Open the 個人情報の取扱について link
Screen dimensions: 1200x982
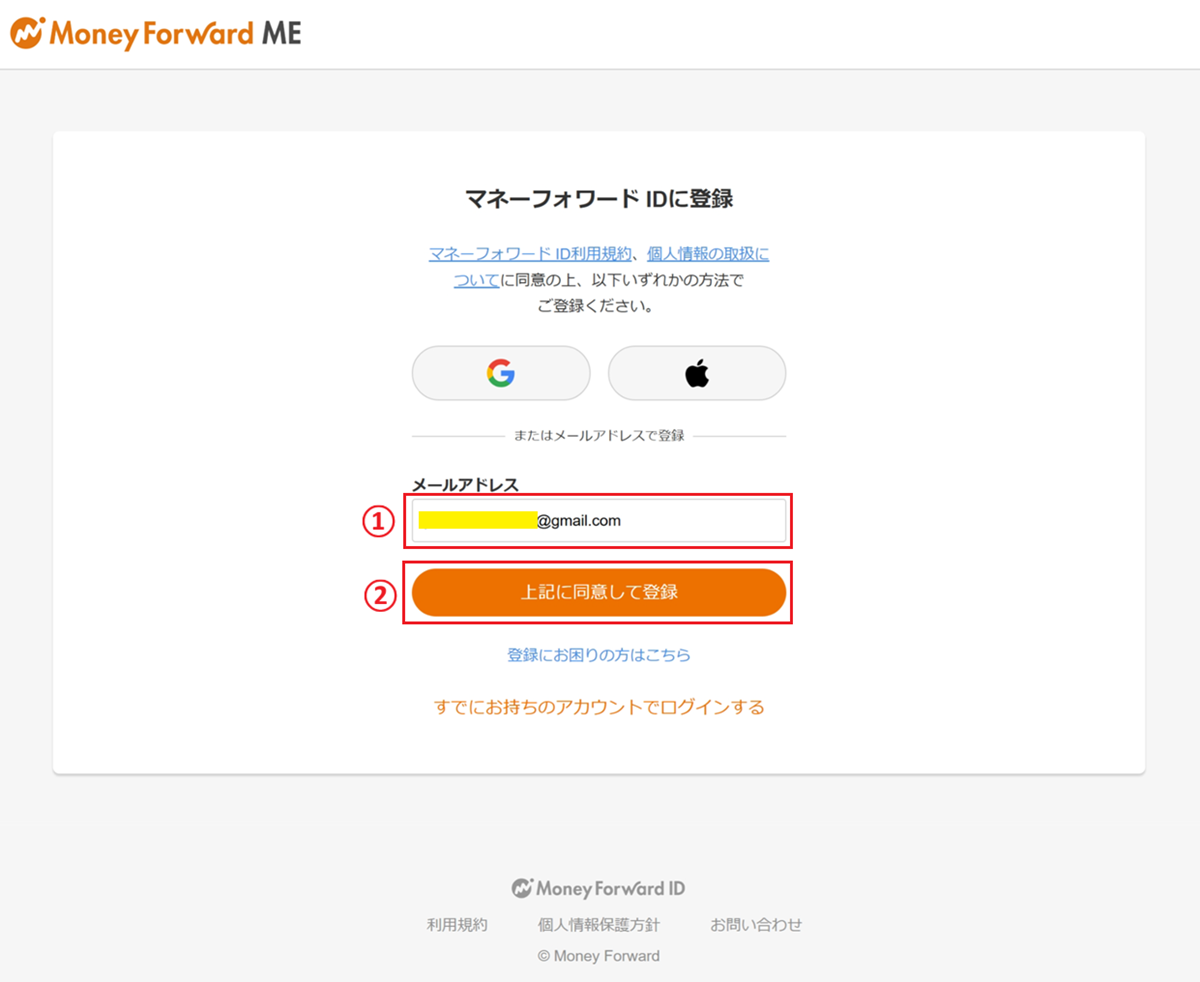pos(708,254)
